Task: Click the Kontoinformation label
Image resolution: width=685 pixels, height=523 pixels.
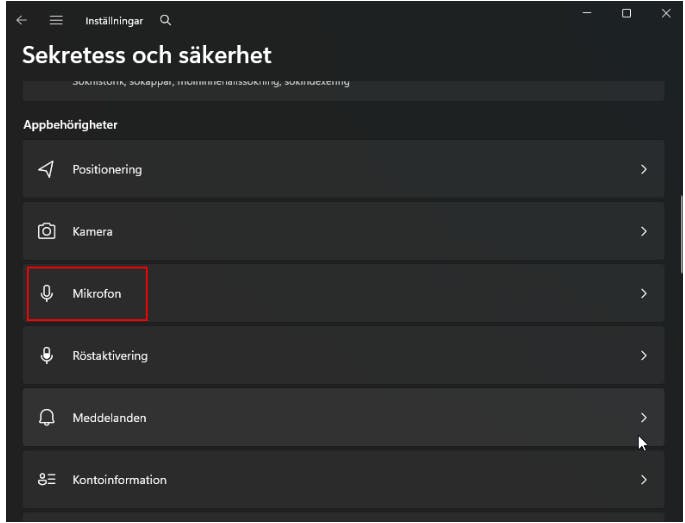Action: (119, 480)
